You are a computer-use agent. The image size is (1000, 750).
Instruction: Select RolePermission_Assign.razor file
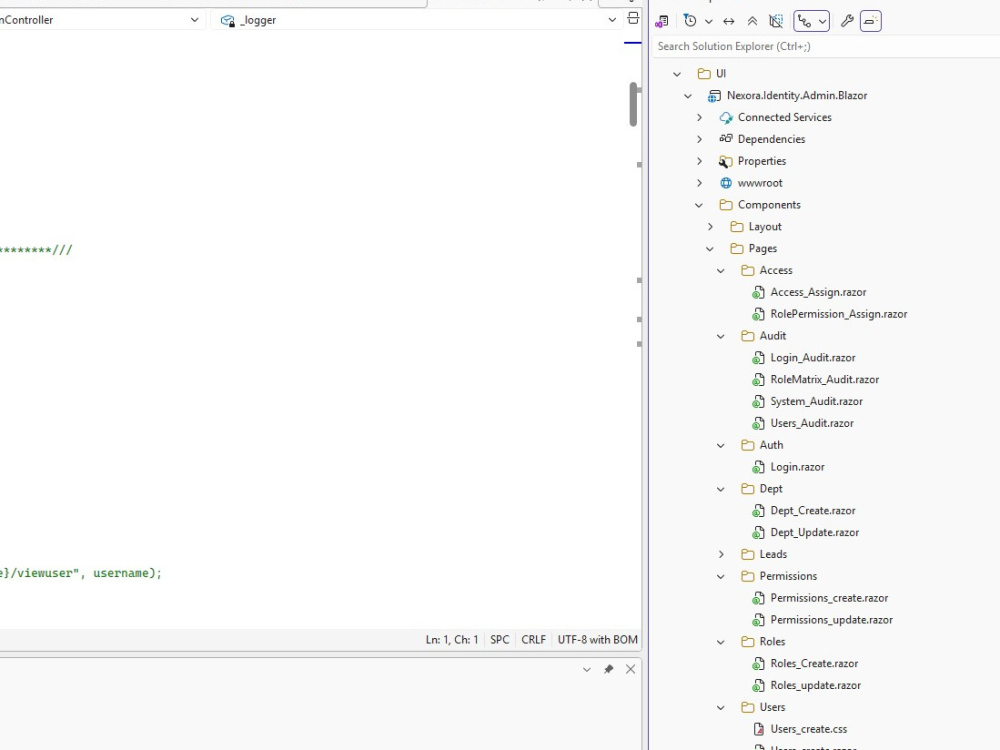click(839, 314)
